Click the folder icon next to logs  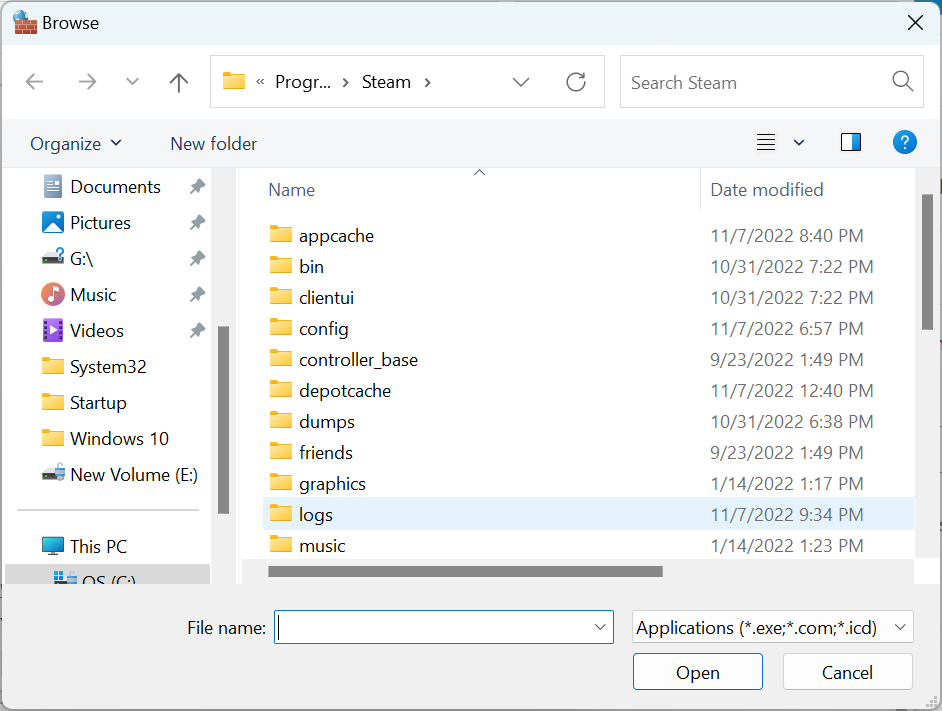coord(281,513)
